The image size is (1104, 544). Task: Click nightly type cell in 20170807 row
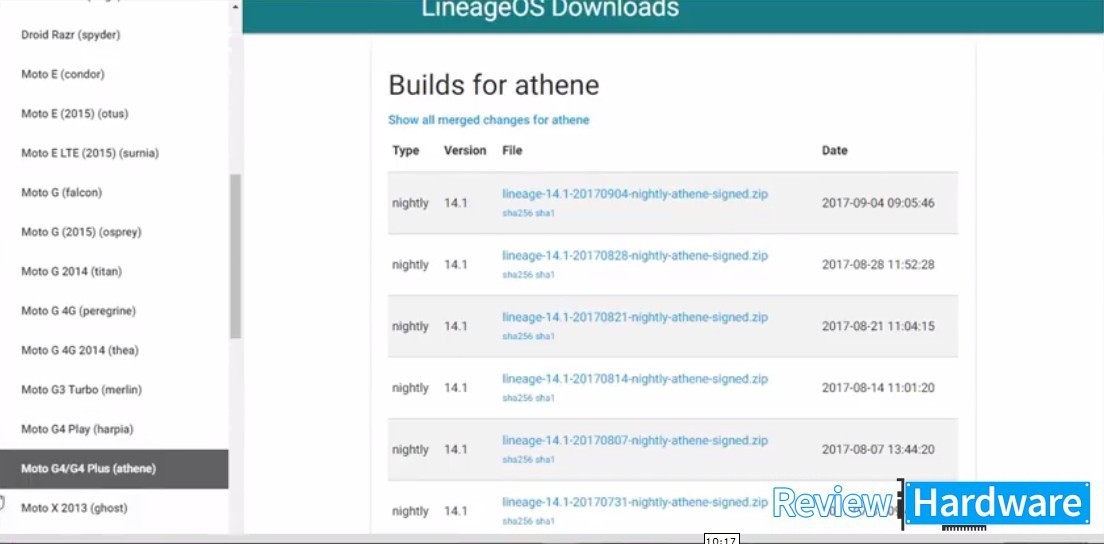coord(410,450)
